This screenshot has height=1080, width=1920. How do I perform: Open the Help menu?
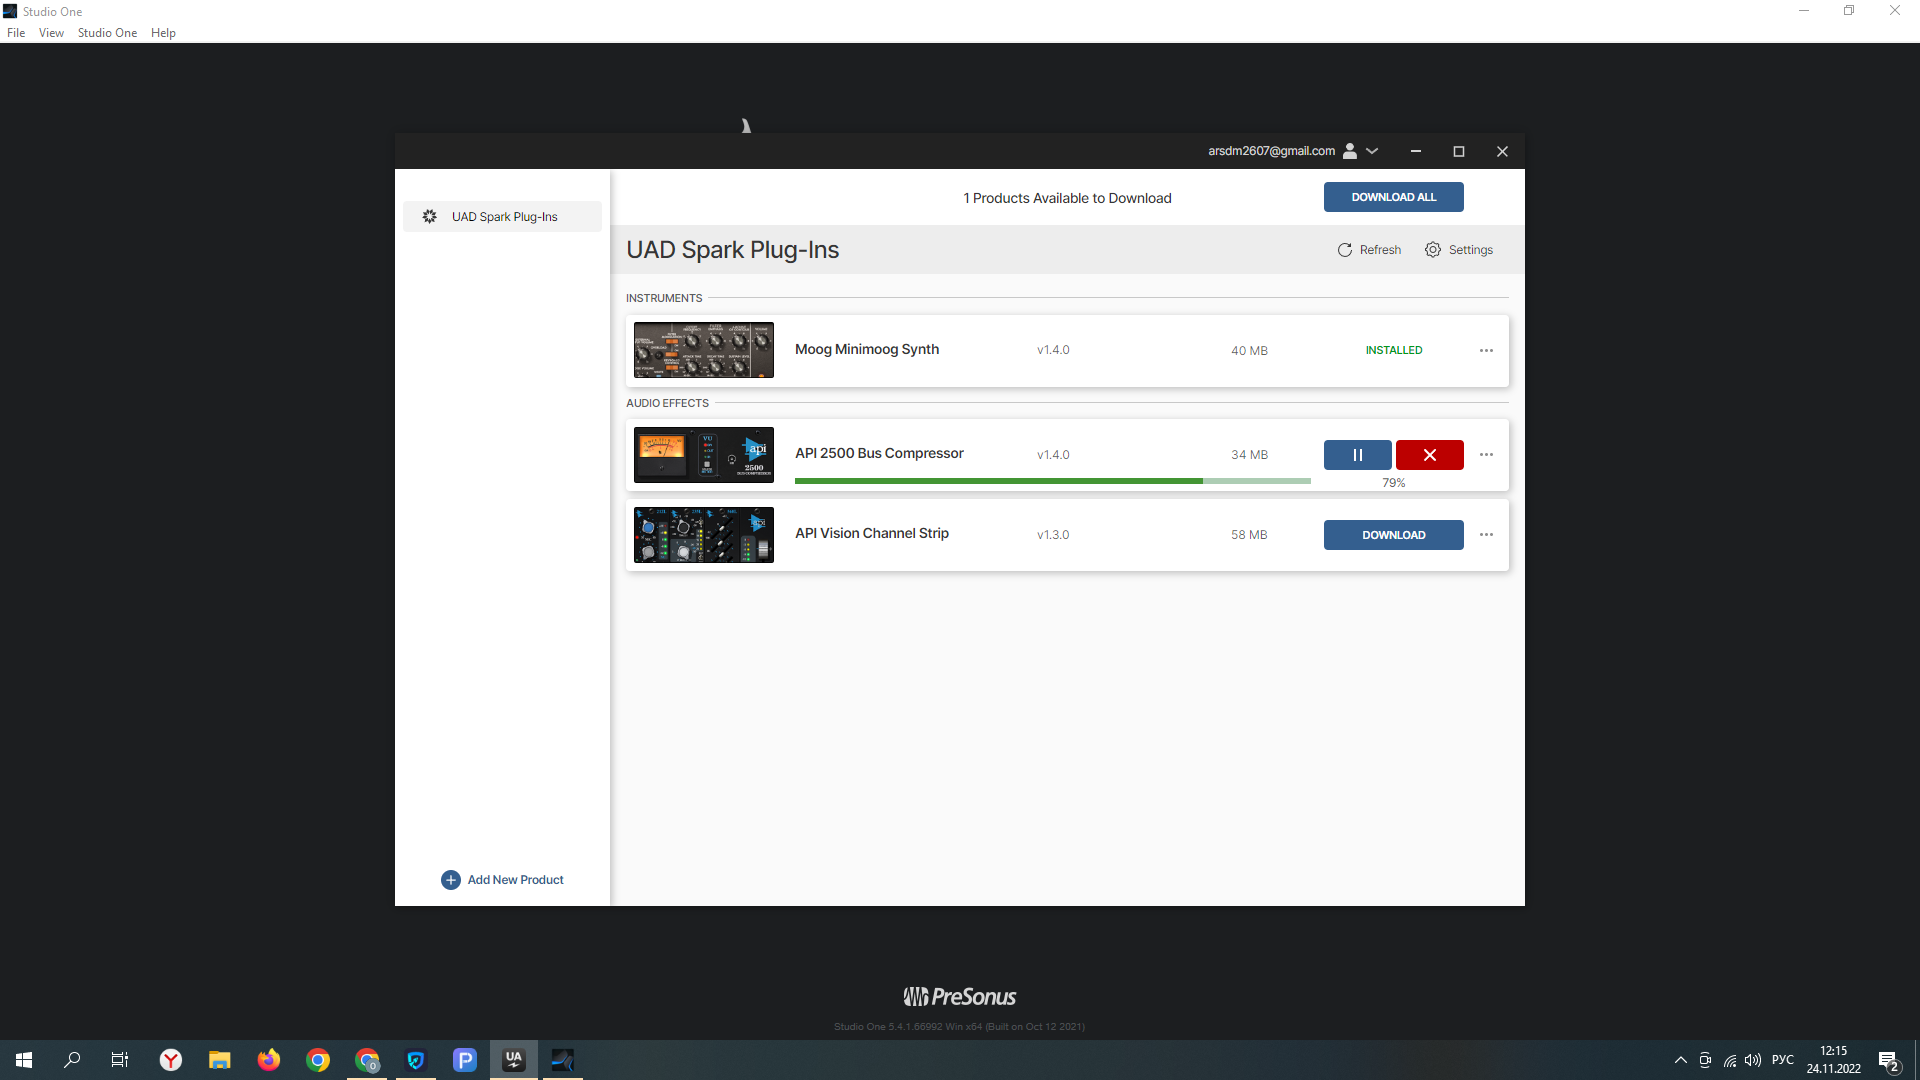tap(163, 33)
